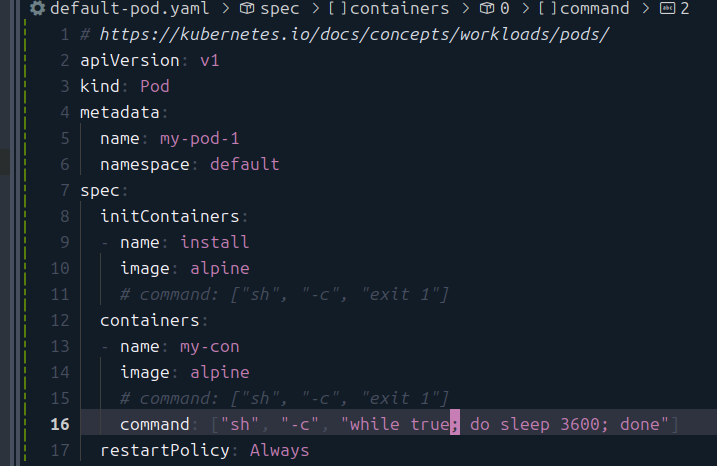Click the kind value Pod
The height and width of the screenshot is (466, 717).
154,86
